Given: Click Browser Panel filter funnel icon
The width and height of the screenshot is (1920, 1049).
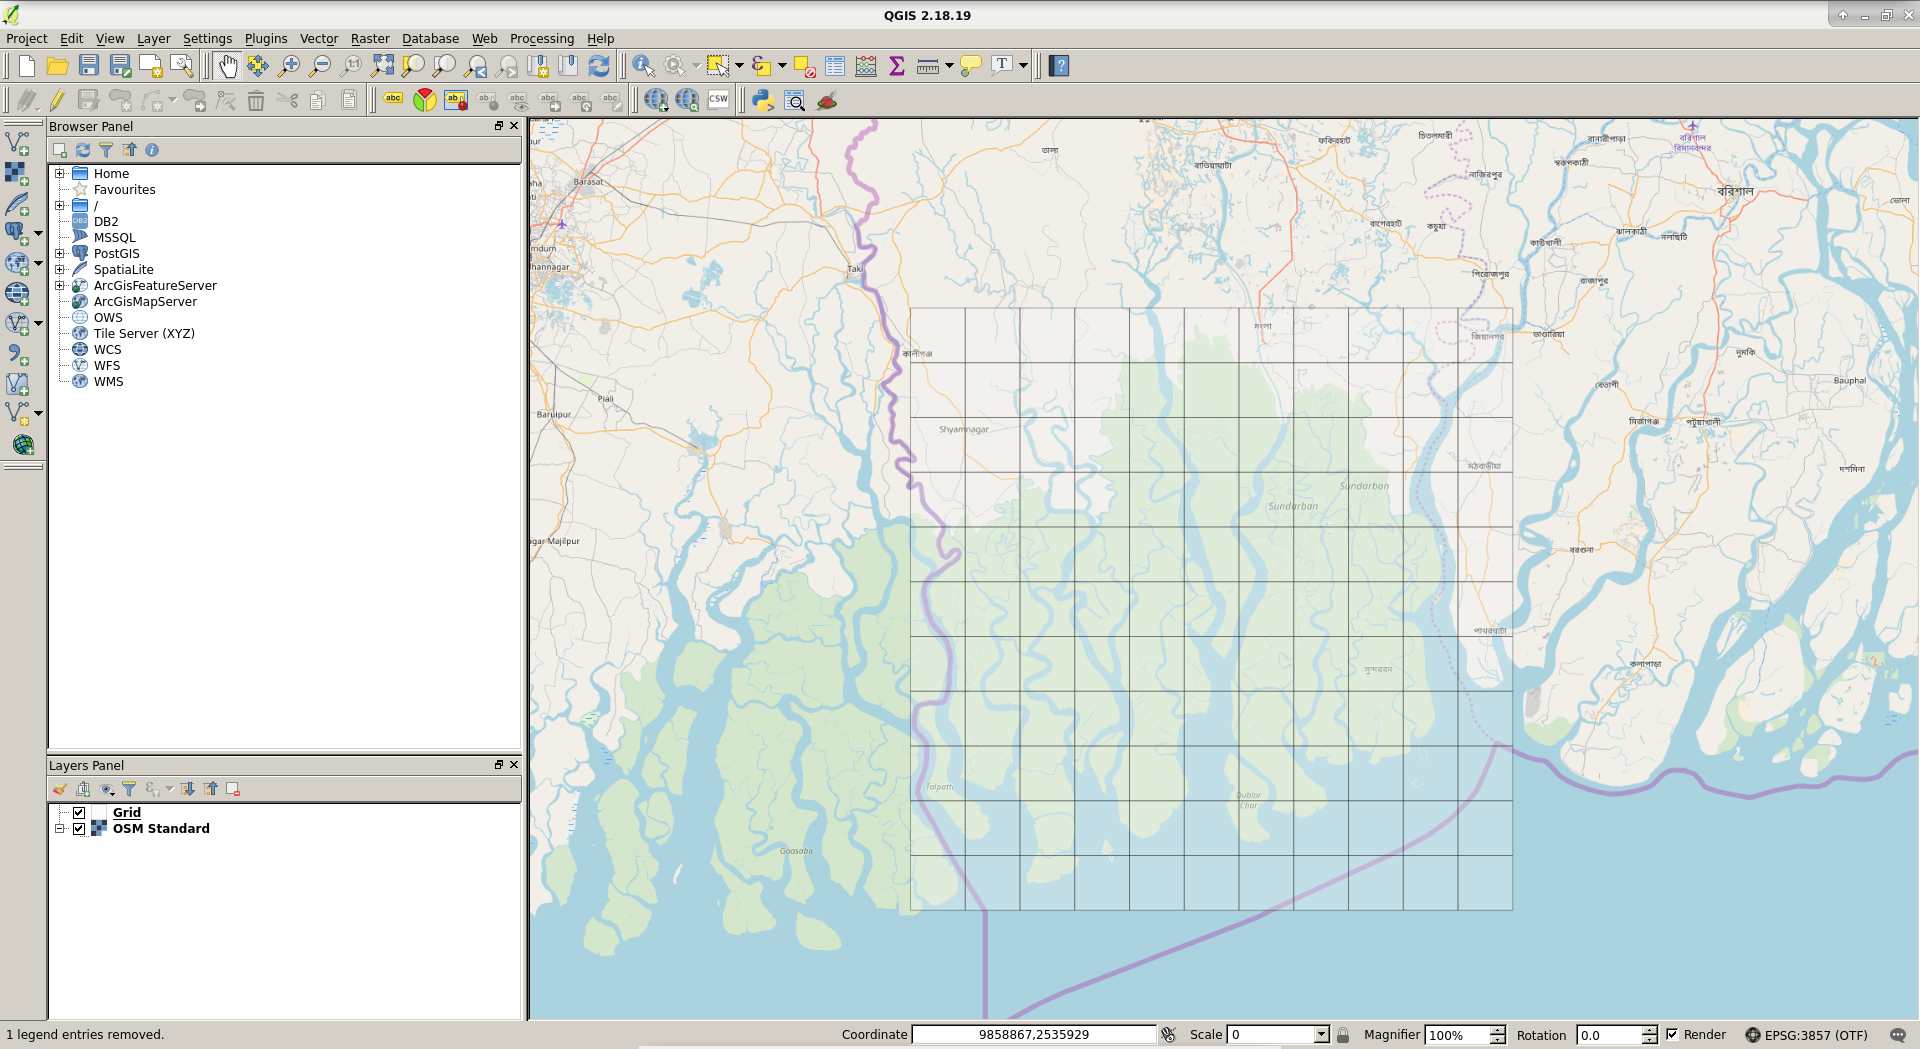Looking at the screenshot, I should point(106,150).
